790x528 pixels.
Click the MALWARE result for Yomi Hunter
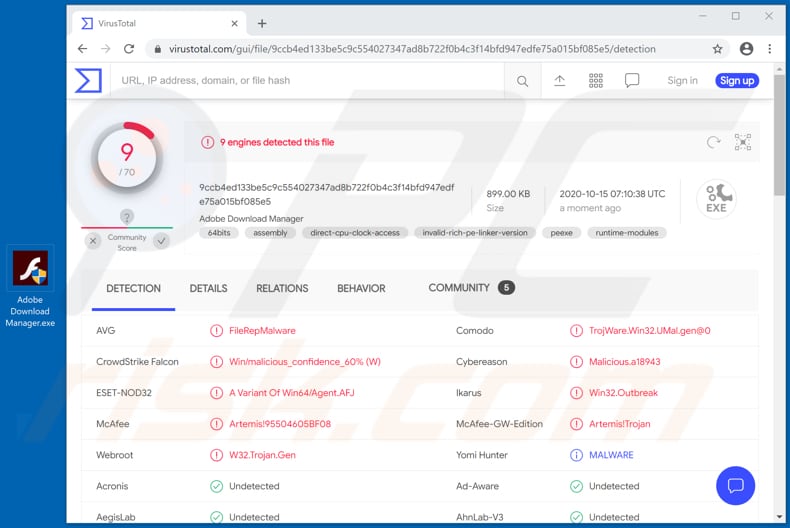pyautogui.click(x=611, y=455)
